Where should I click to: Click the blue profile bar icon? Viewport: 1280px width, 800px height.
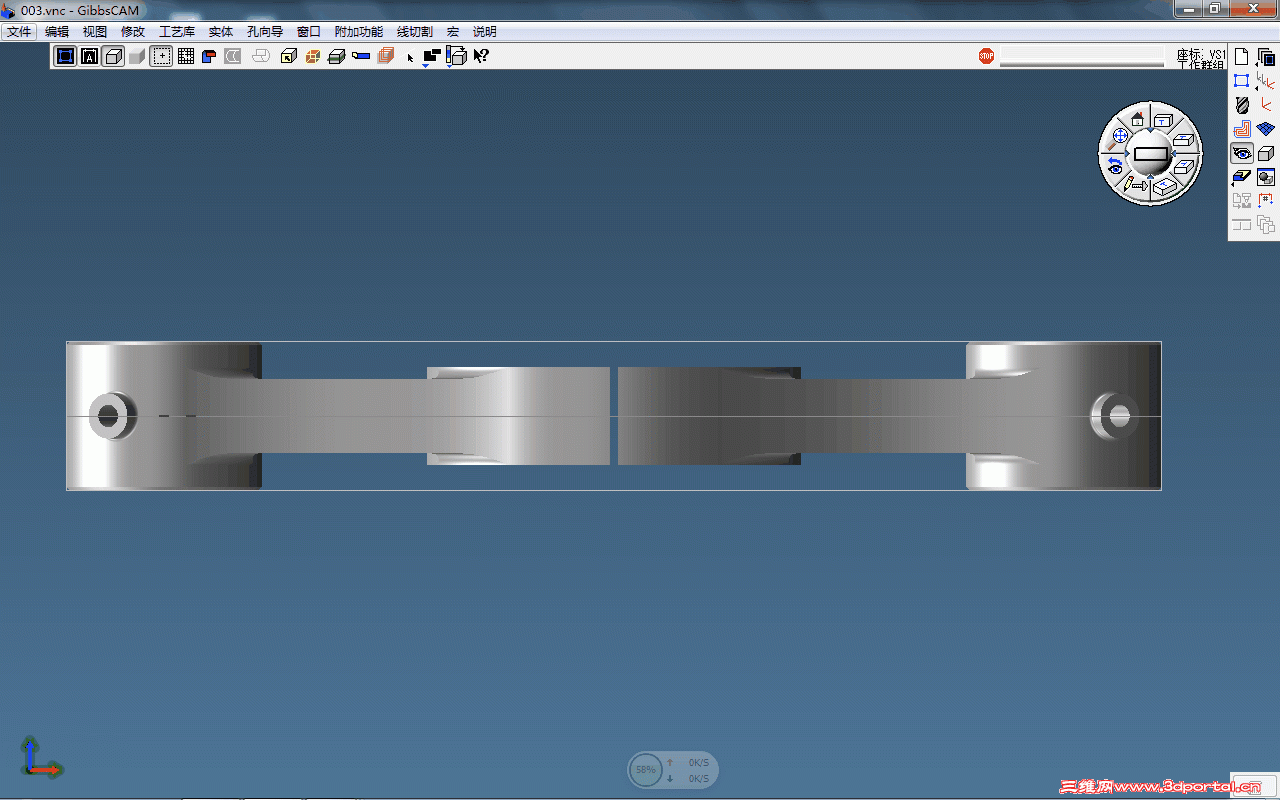point(361,56)
